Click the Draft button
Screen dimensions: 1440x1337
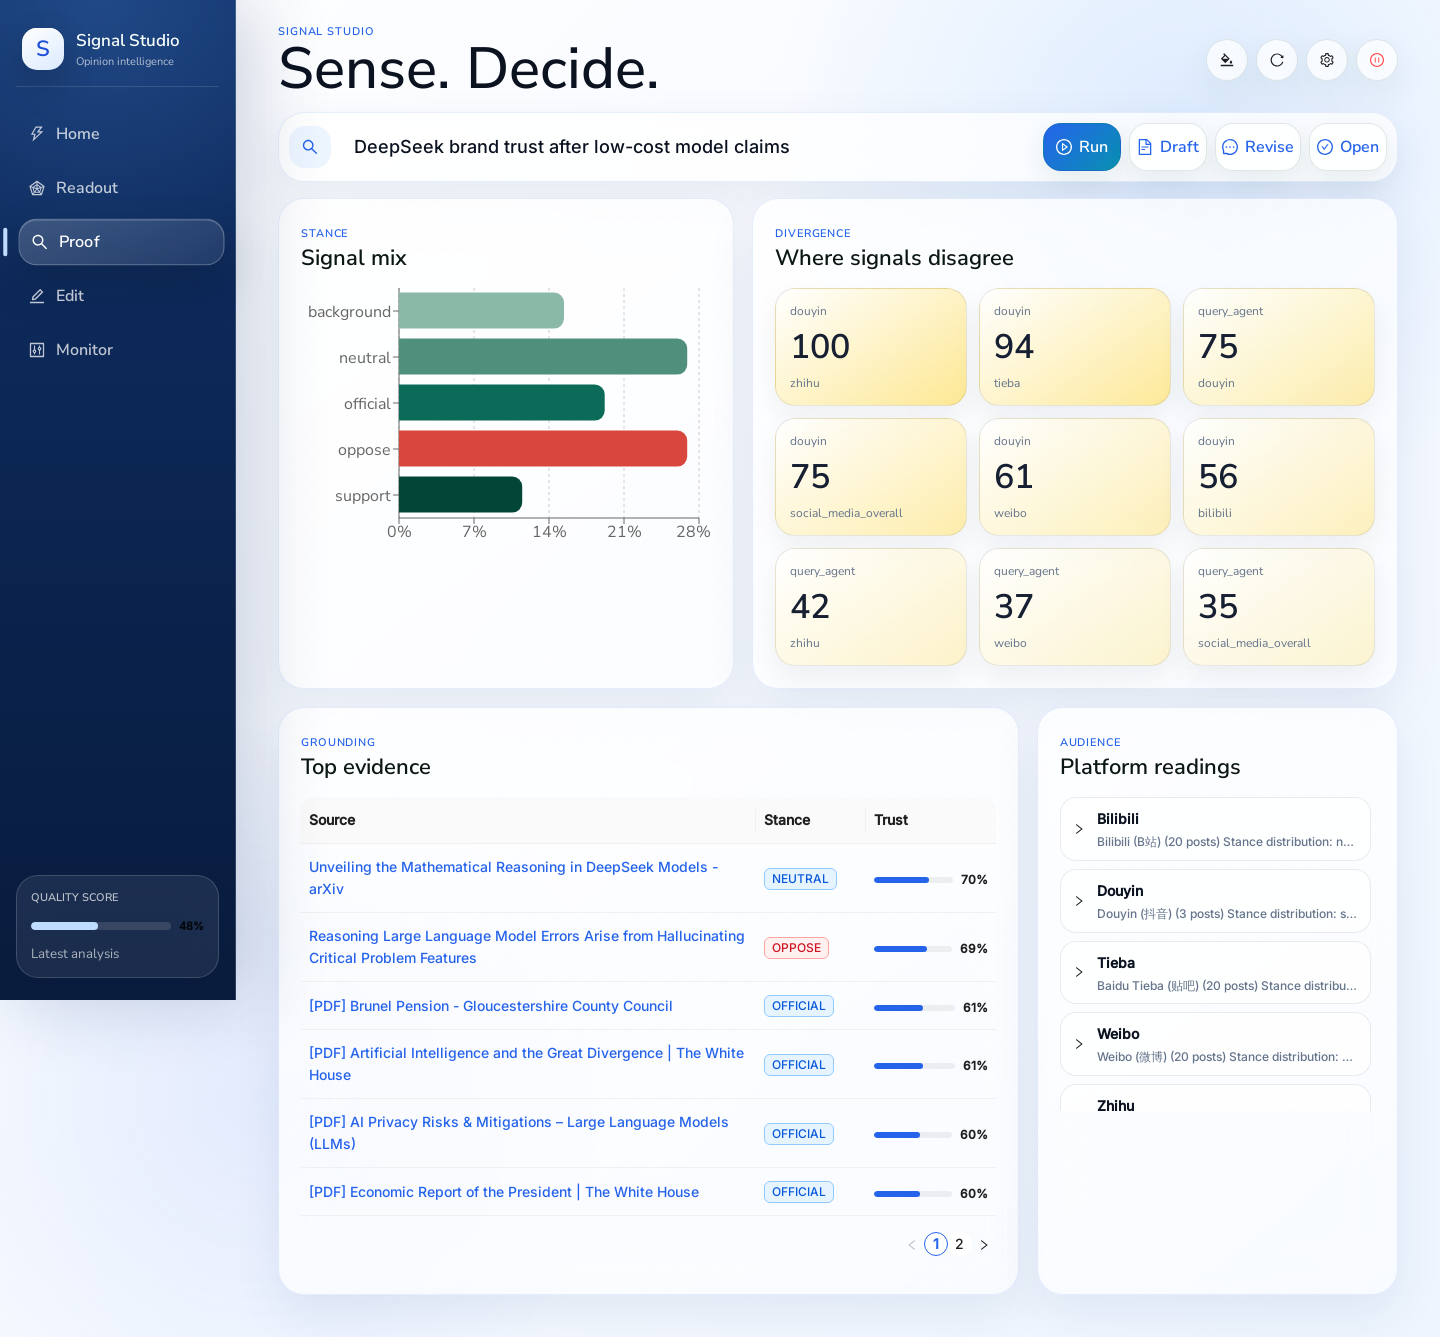1168,147
